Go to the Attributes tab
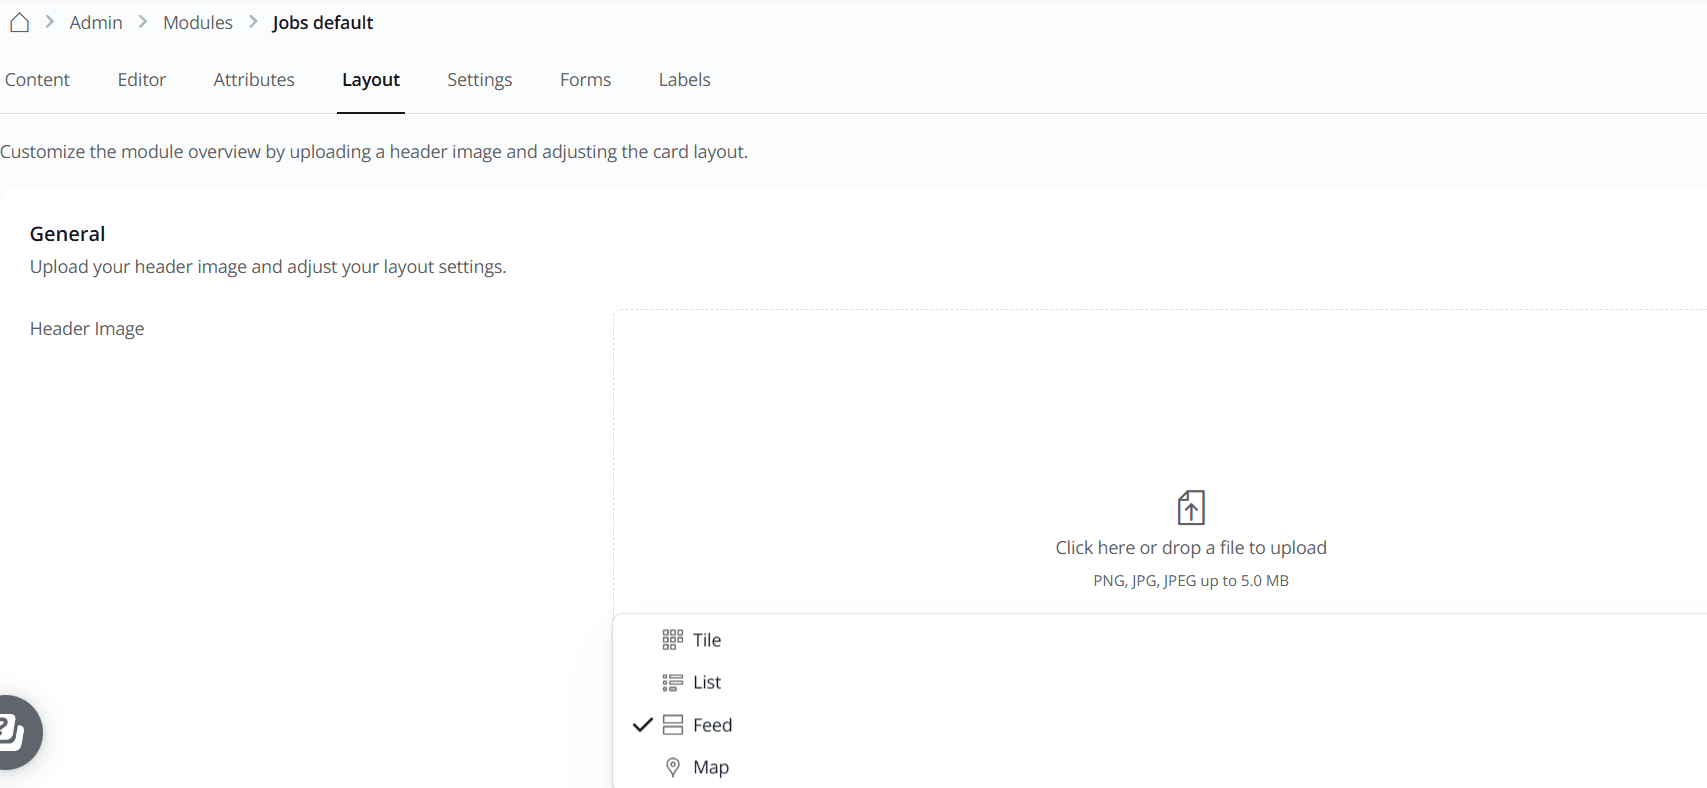Screen dimensions: 1707x788 (x=254, y=80)
